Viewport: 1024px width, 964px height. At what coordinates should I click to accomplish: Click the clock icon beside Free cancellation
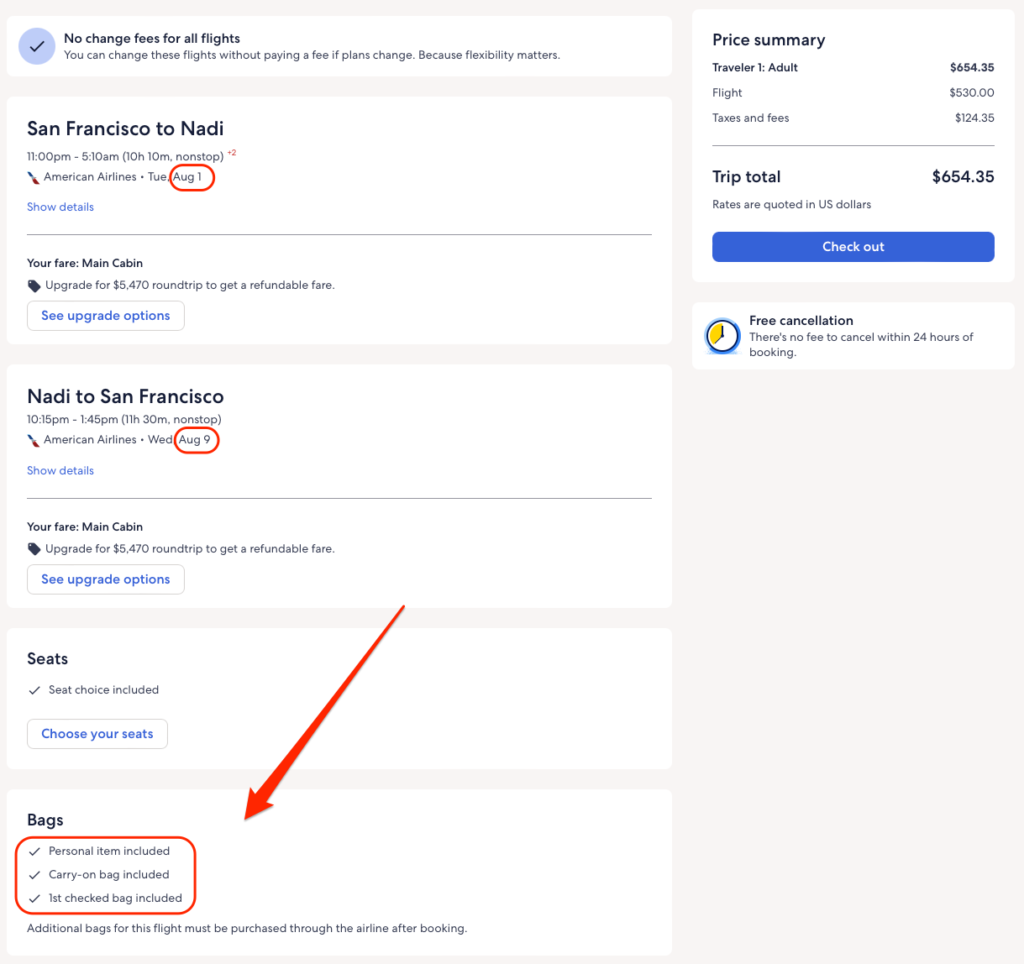(722, 337)
